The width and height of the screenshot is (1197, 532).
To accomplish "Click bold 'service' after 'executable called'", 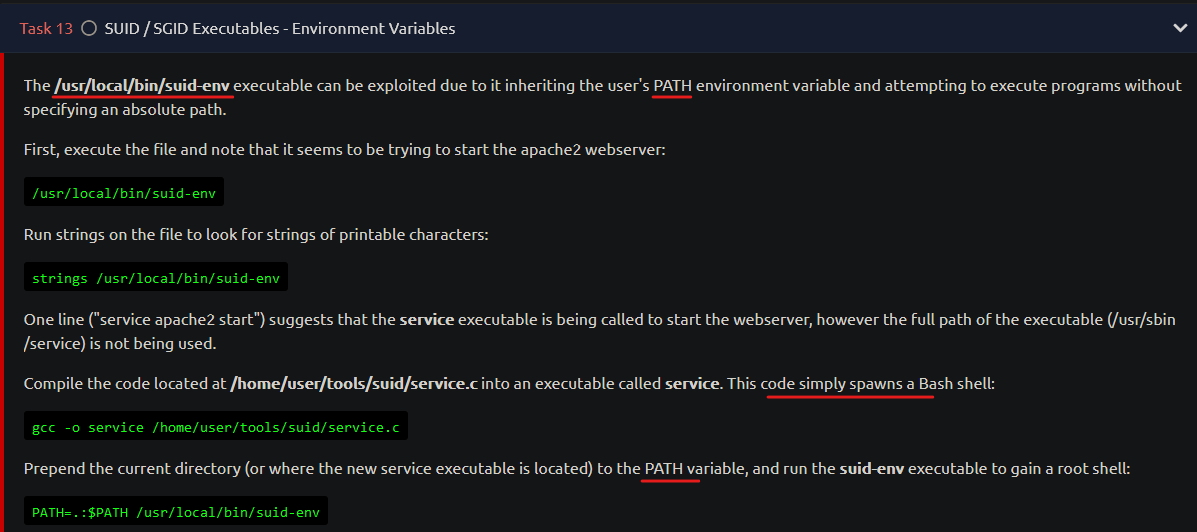I will (x=693, y=383).
